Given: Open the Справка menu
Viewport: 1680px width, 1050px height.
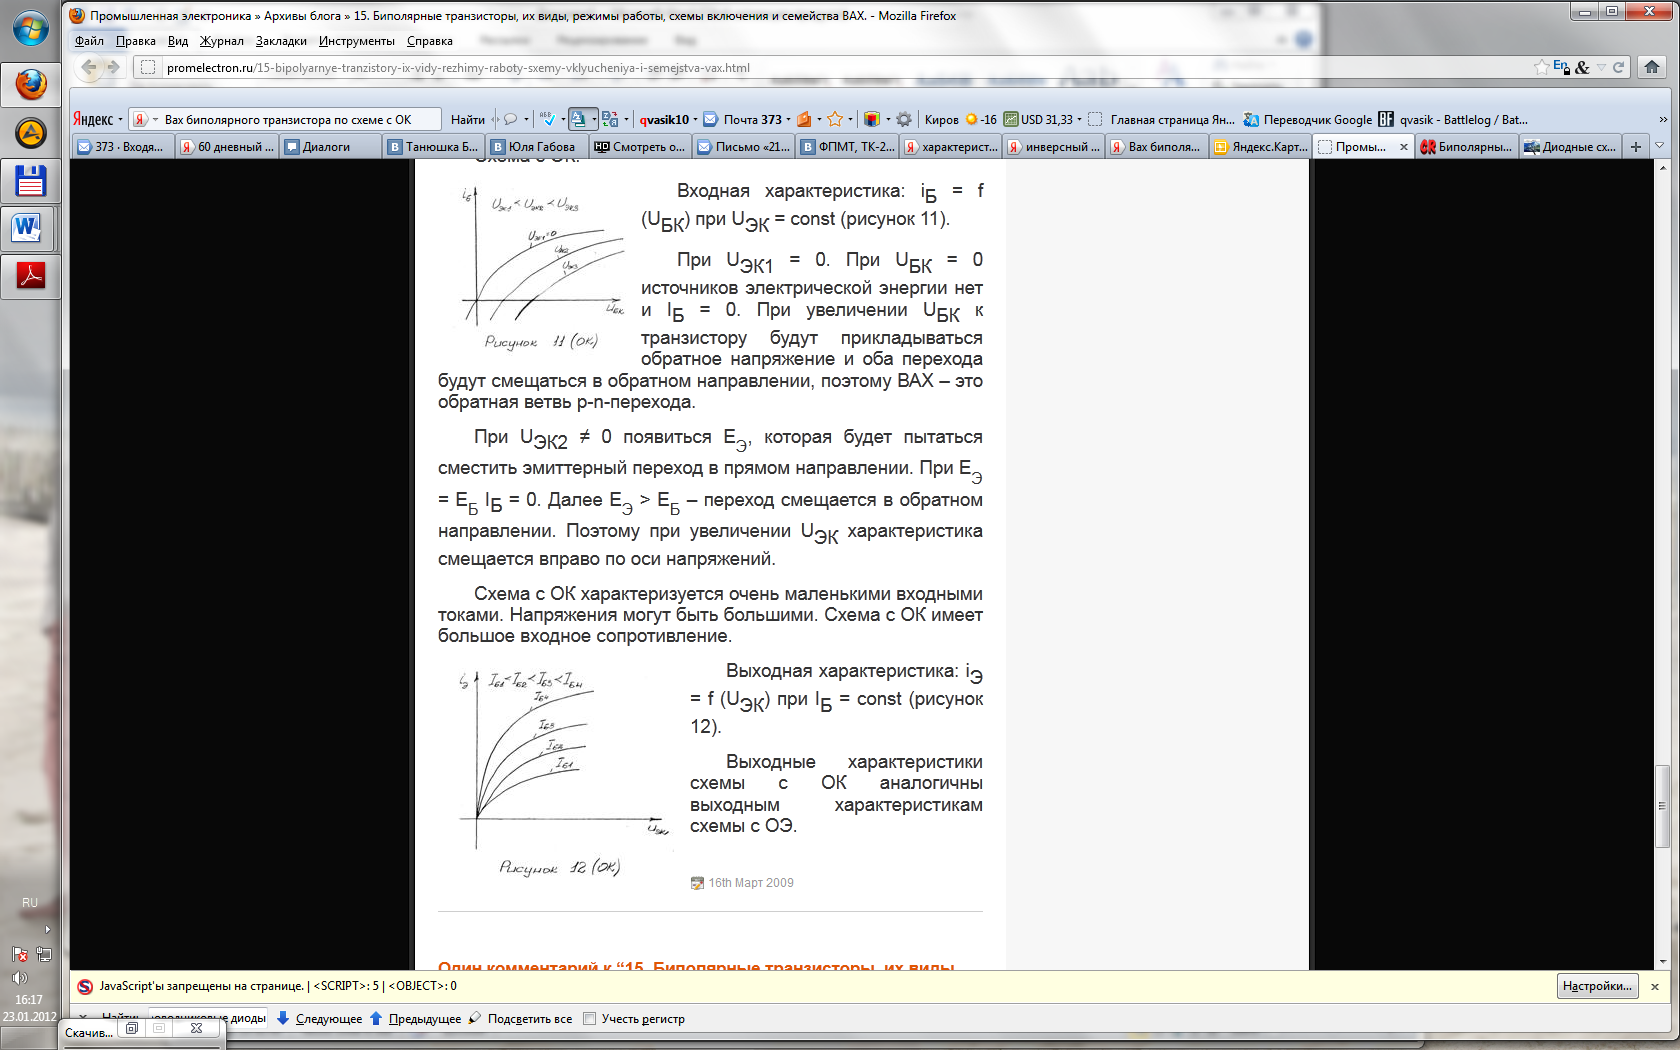Looking at the screenshot, I should click(430, 41).
